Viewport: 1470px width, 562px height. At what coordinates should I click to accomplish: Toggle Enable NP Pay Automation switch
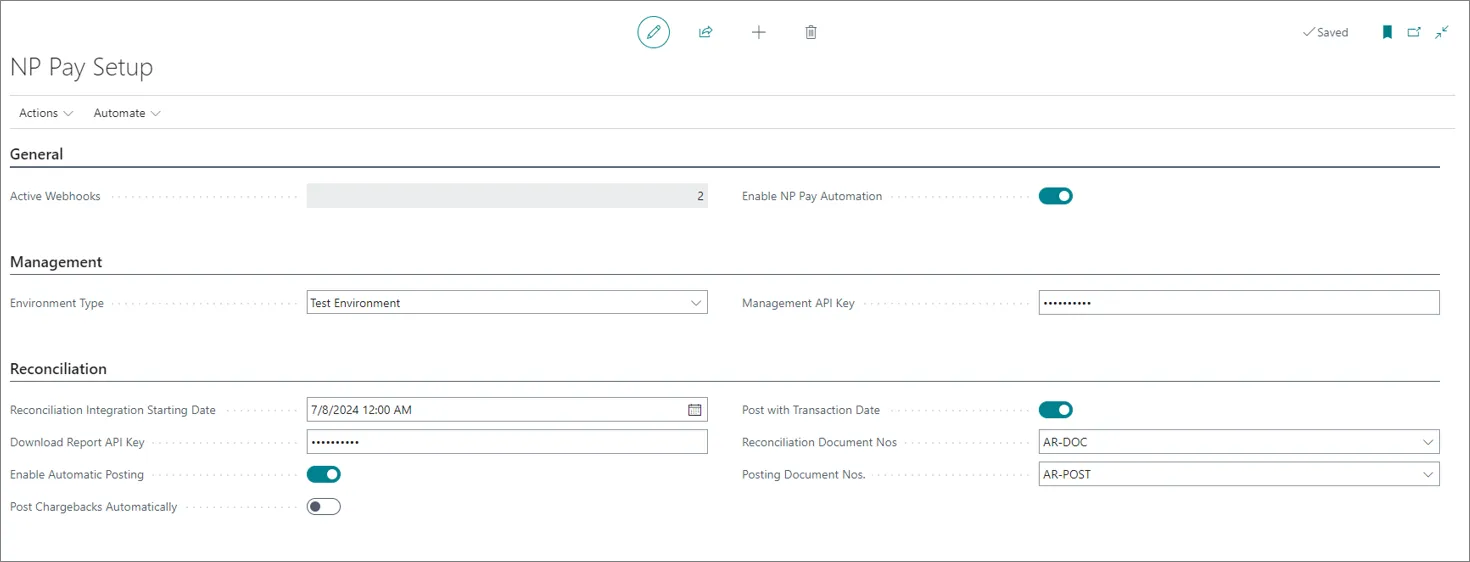tap(1055, 196)
